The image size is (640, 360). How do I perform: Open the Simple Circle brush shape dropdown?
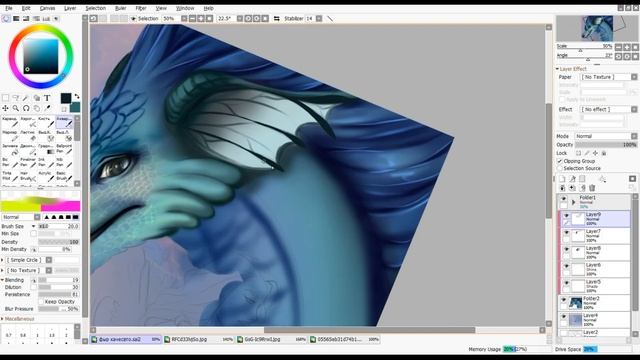[x=29, y=260]
